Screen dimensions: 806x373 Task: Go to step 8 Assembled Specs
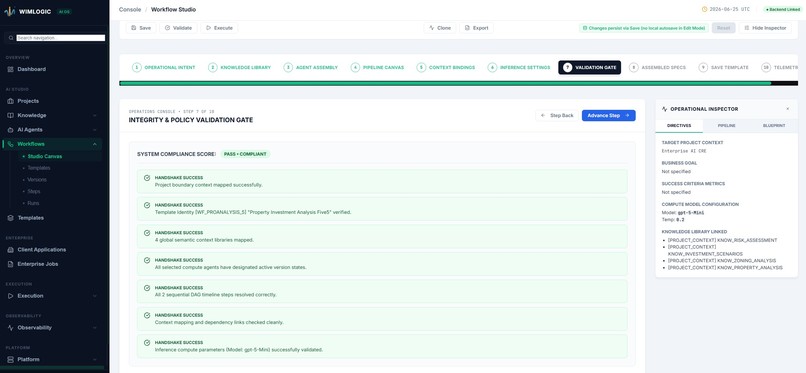(x=657, y=67)
